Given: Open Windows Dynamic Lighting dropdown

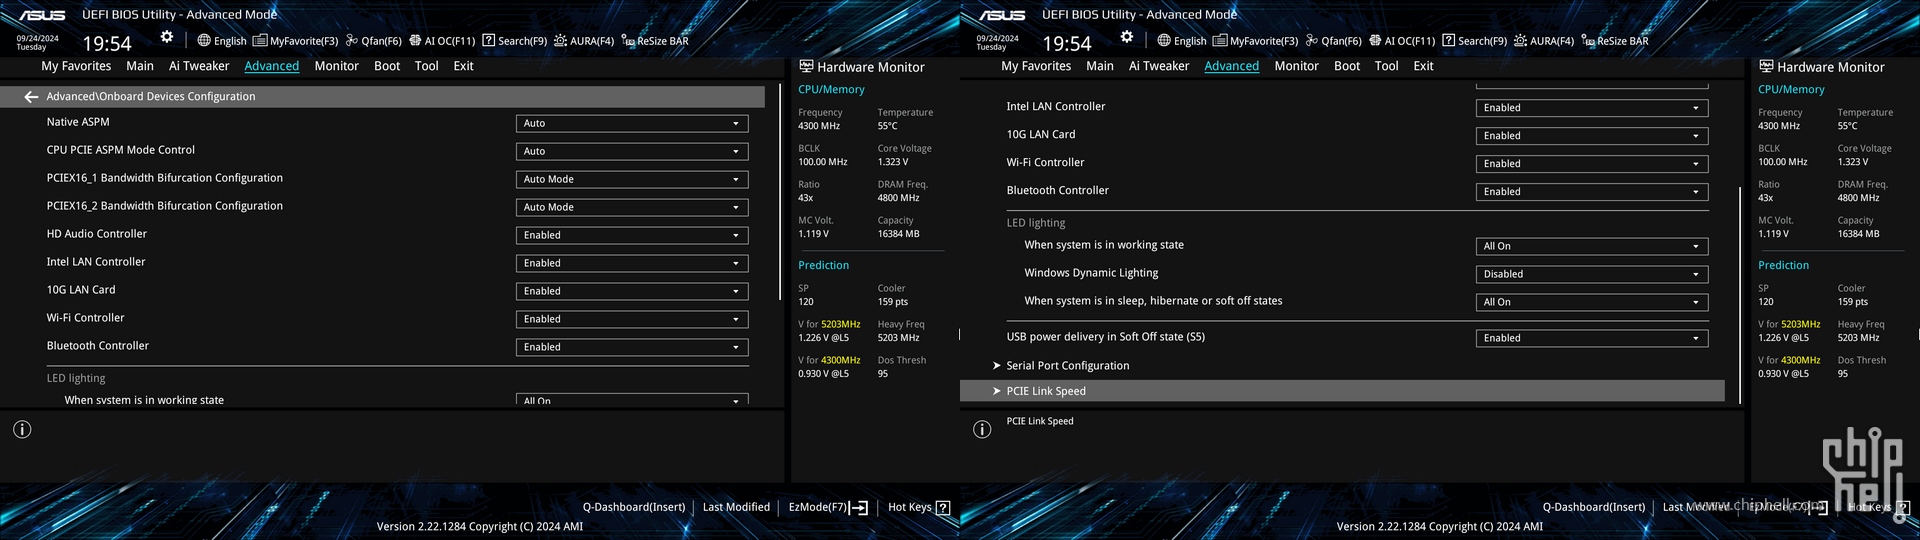Looking at the screenshot, I should point(1592,274).
